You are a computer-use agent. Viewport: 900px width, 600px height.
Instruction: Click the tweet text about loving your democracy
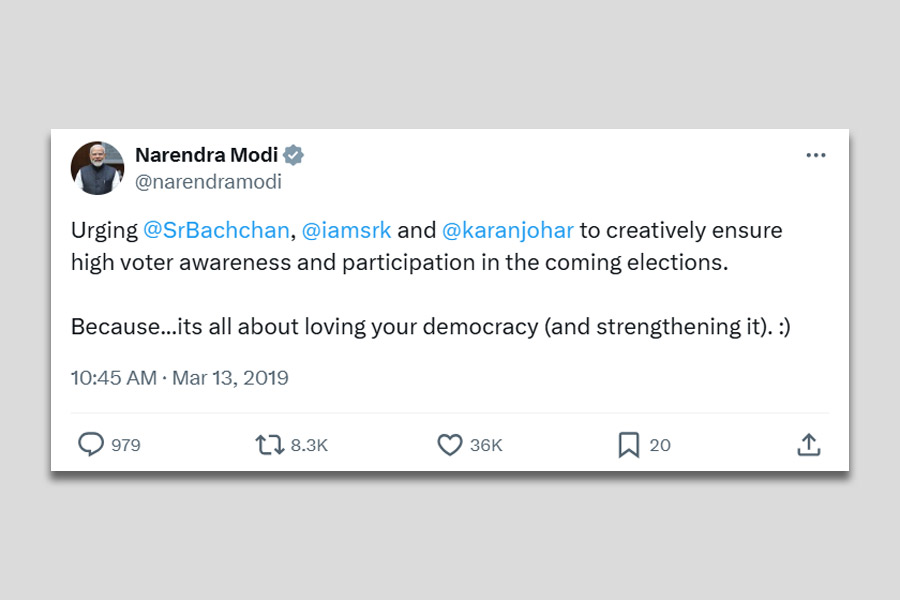click(x=430, y=327)
